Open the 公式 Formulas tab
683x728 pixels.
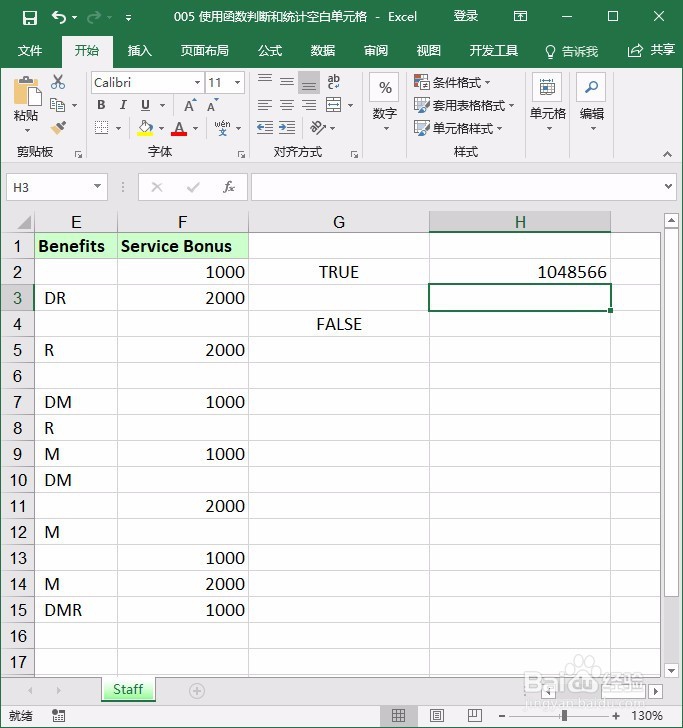(x=270, y=51)
